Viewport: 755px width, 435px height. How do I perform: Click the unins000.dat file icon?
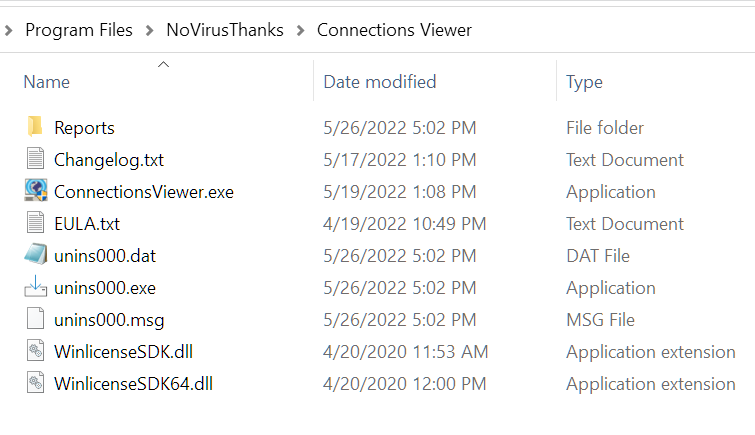35,255
